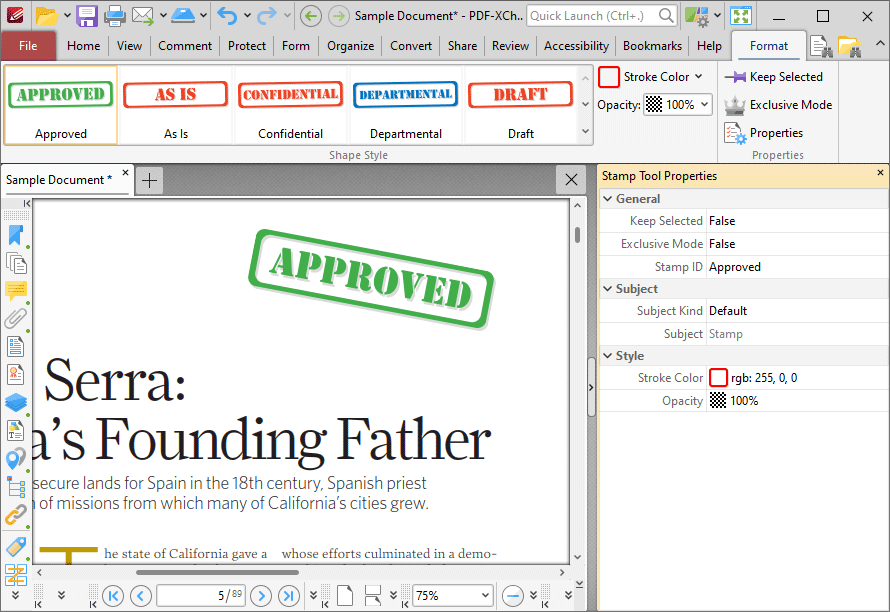Collapse the Style section

click(607, 356)
